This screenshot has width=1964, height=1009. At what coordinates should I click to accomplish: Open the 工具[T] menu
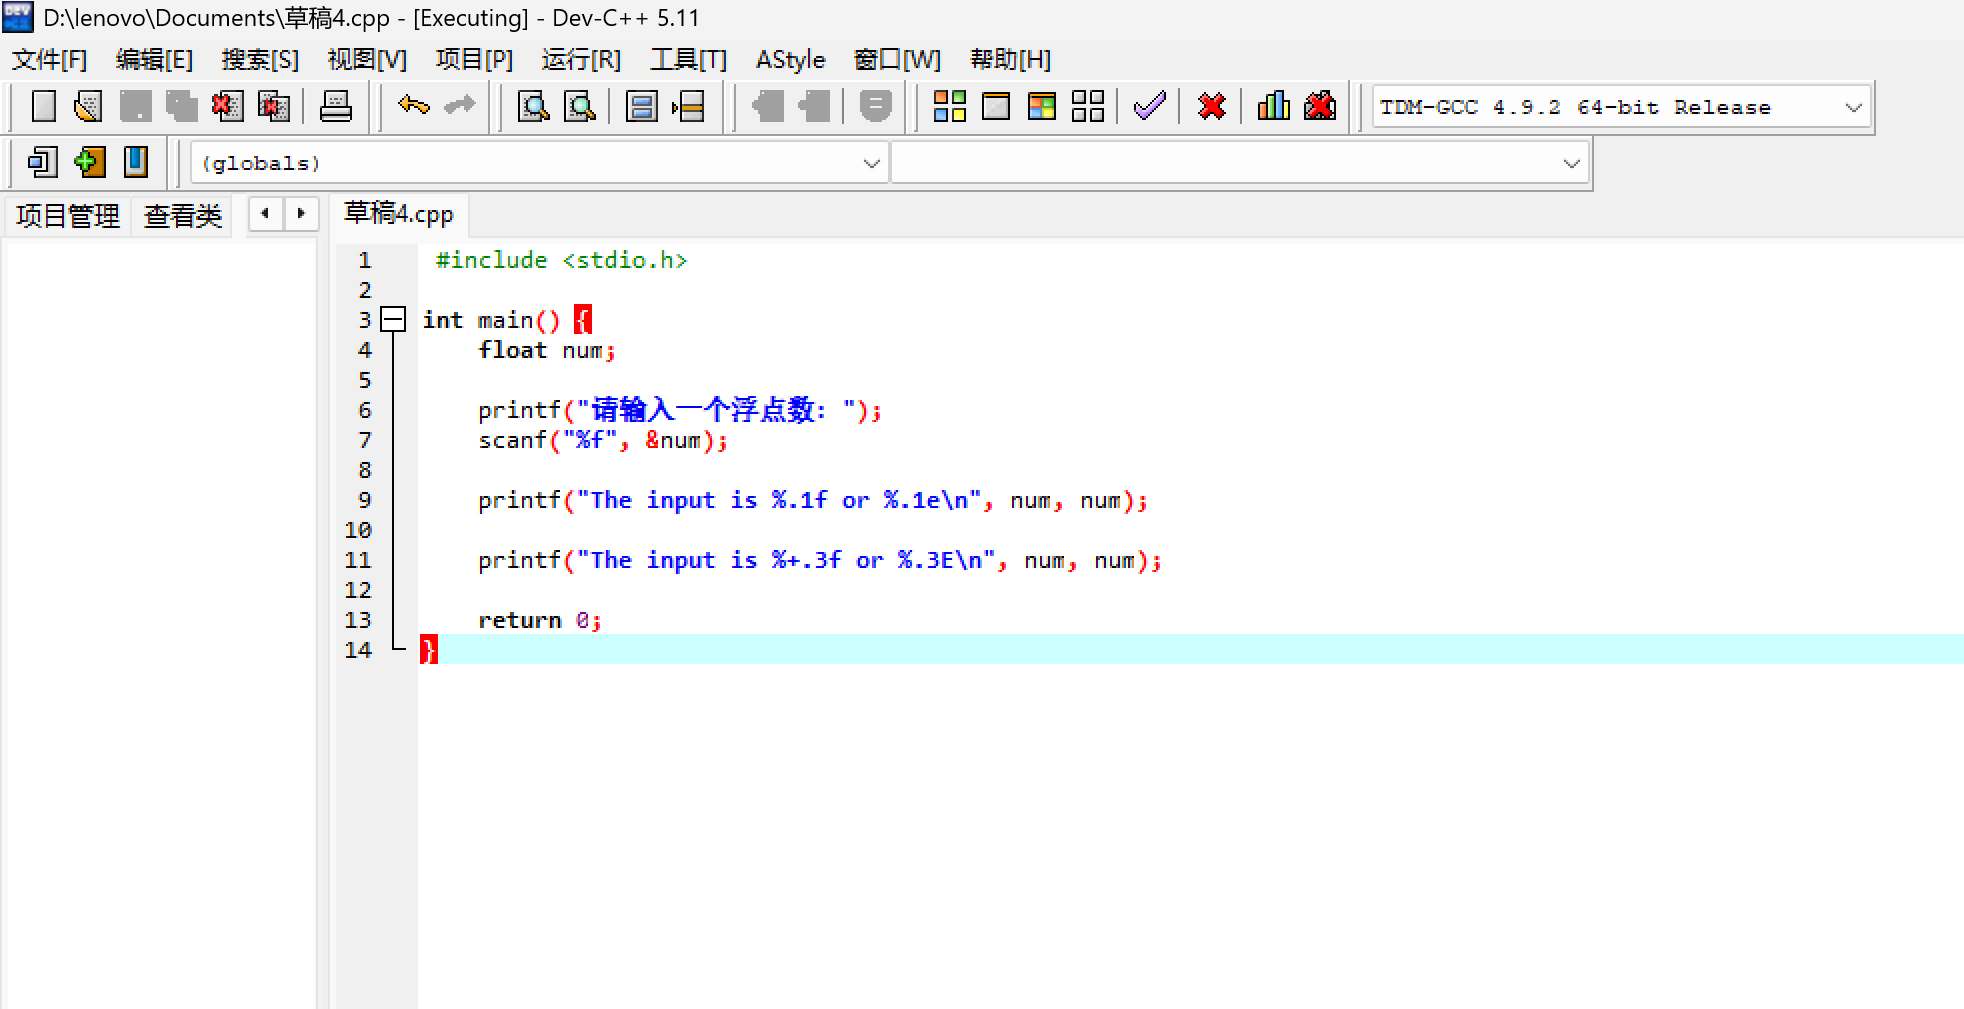pos(688,60)
